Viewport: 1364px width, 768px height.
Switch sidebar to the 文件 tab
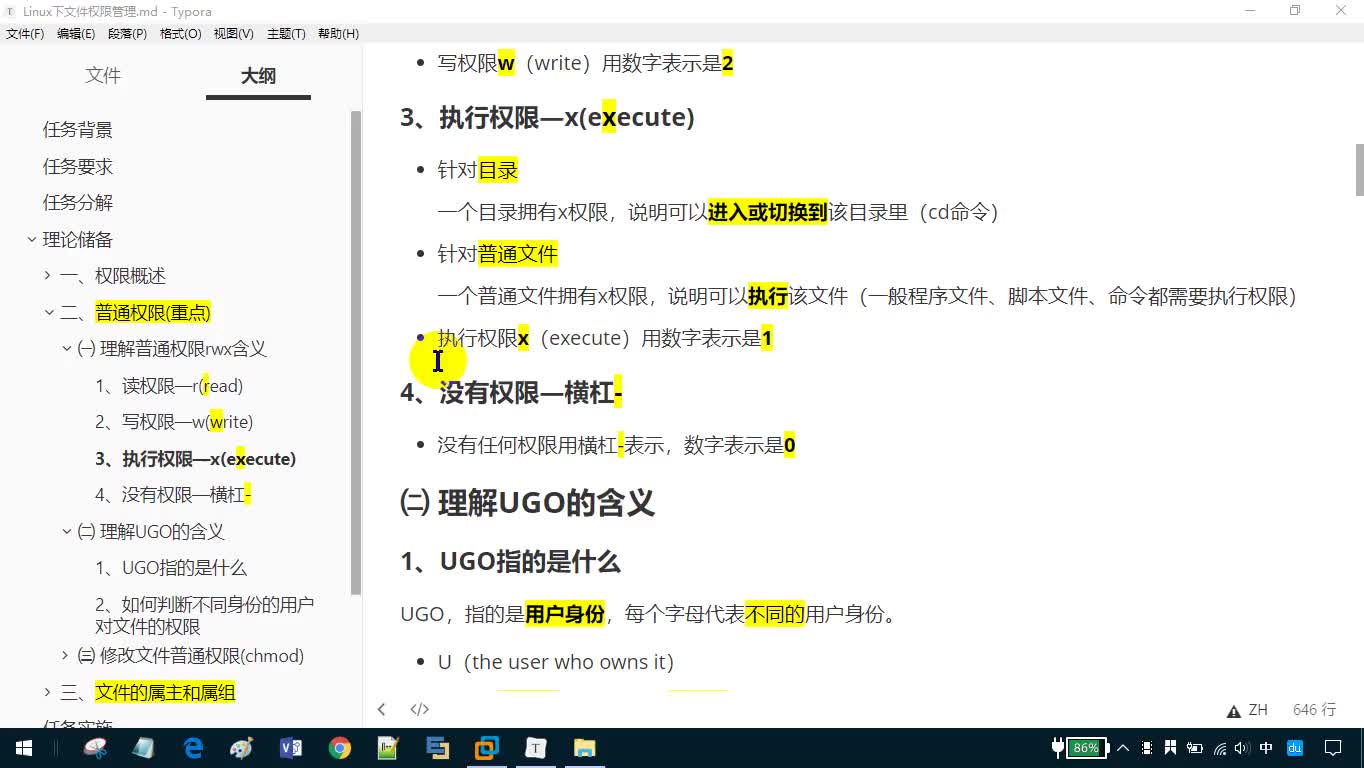point(103,76)
